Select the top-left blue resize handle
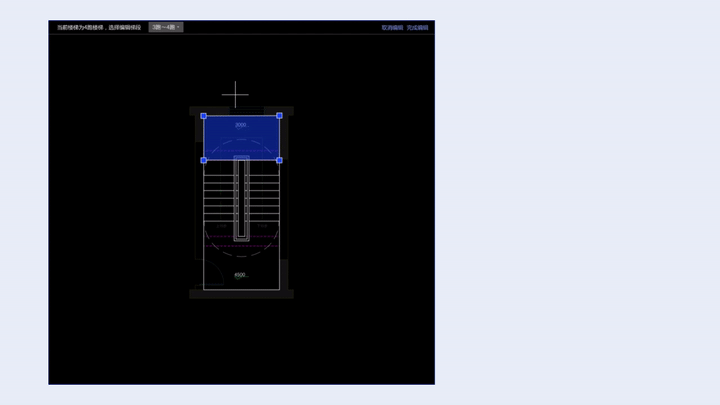 [x=204, y=116]
